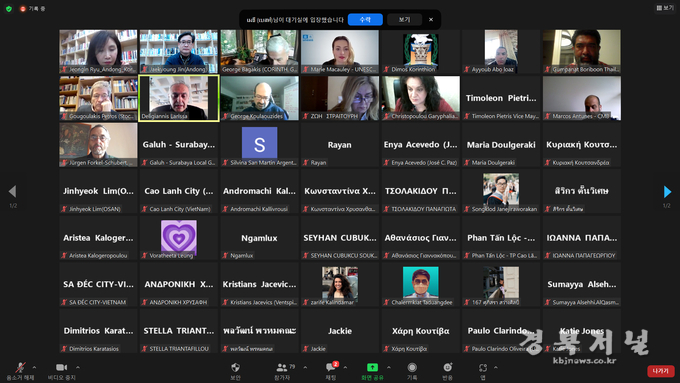Viewport: 680px width, 383px height.
Task: Select Deligiannis Larissa's highlighted video tile
Action: pyautogui.click(x=179, y=98)
